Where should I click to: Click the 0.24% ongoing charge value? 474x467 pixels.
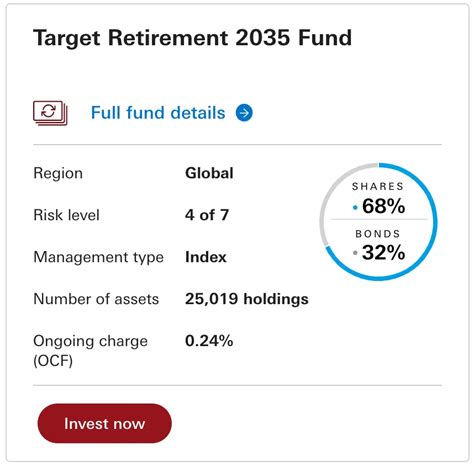(x=209, y=341)
